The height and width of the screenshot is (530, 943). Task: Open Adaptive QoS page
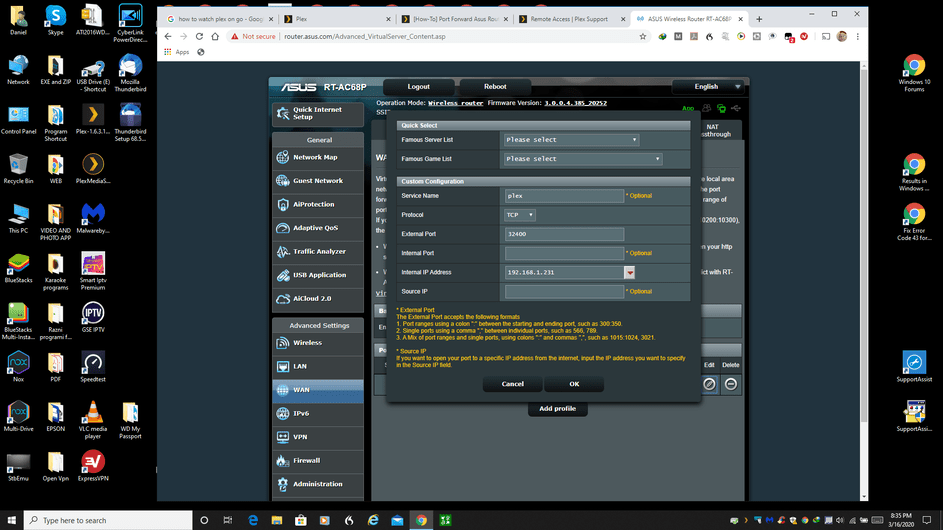[x=318, y=227]
